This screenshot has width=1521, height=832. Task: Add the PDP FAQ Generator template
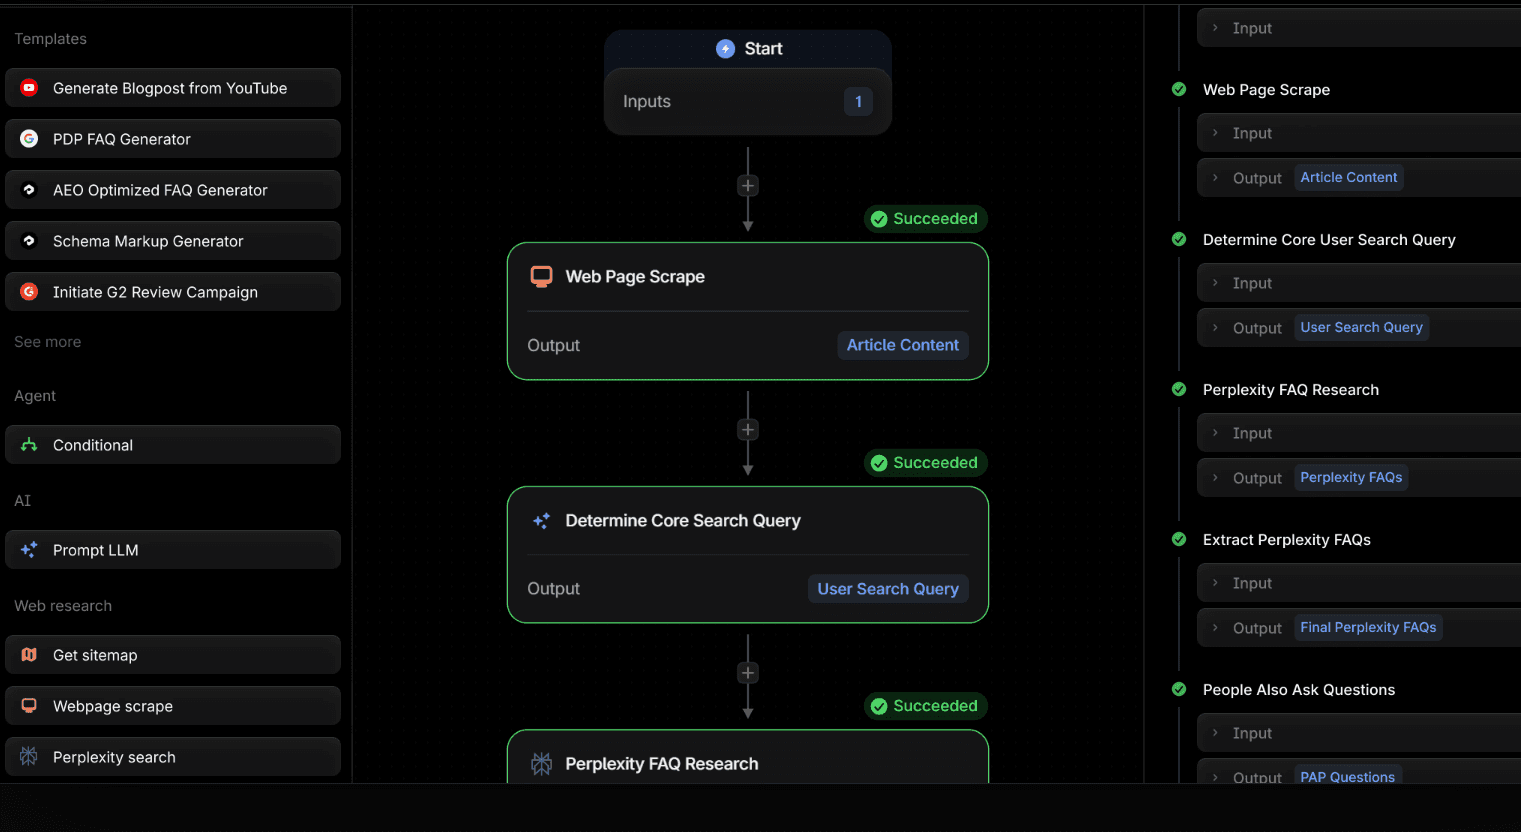point(173,139)
